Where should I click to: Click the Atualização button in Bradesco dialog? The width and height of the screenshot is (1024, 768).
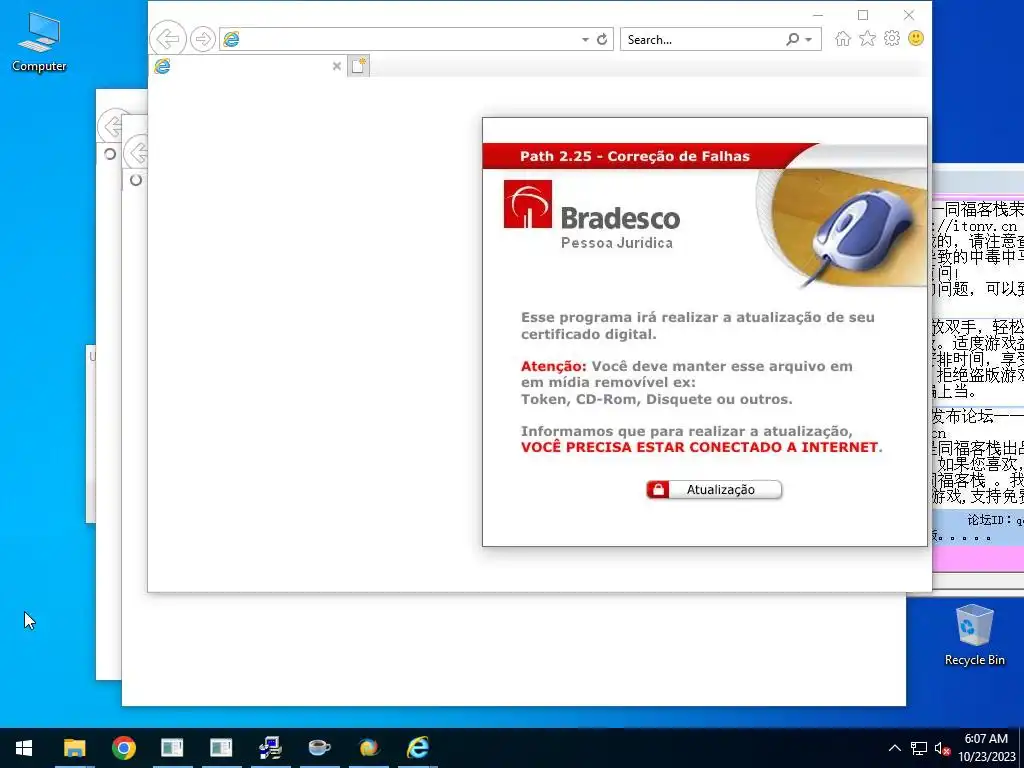[714, 490]
